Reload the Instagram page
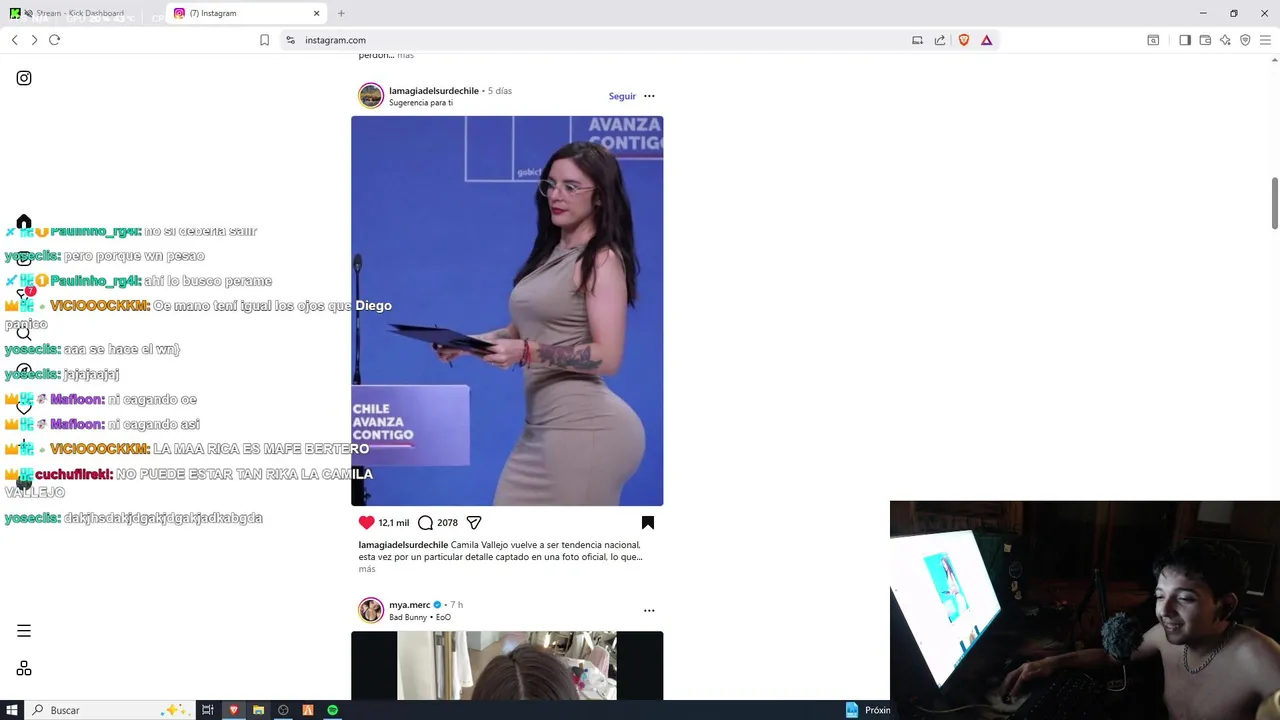This screenshot has height=720, width=1280. coord(54,40)
